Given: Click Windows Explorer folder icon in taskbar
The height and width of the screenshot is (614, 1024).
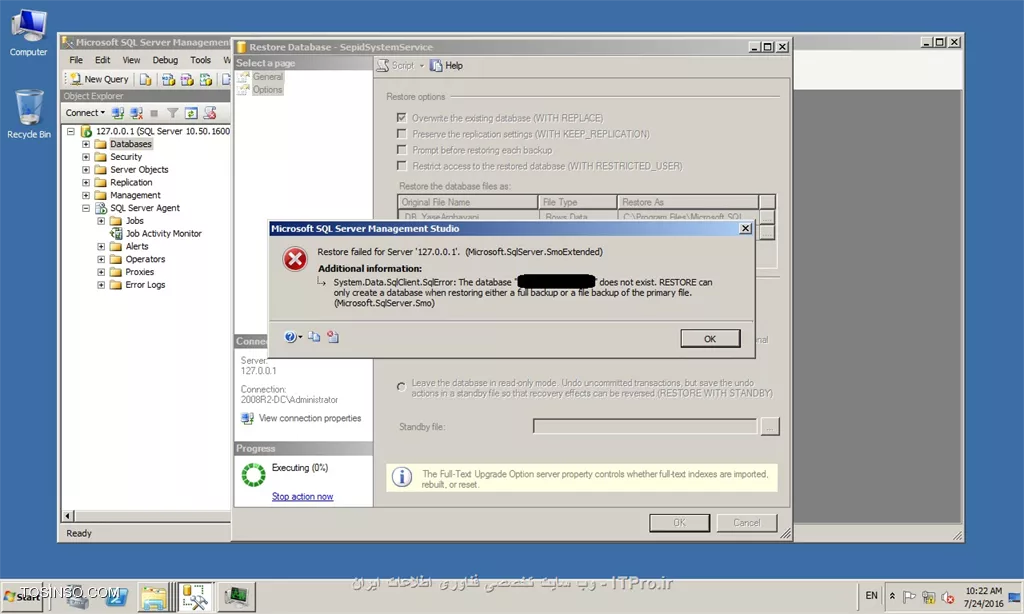Looking at the screenshot, I should click(153, 597).
